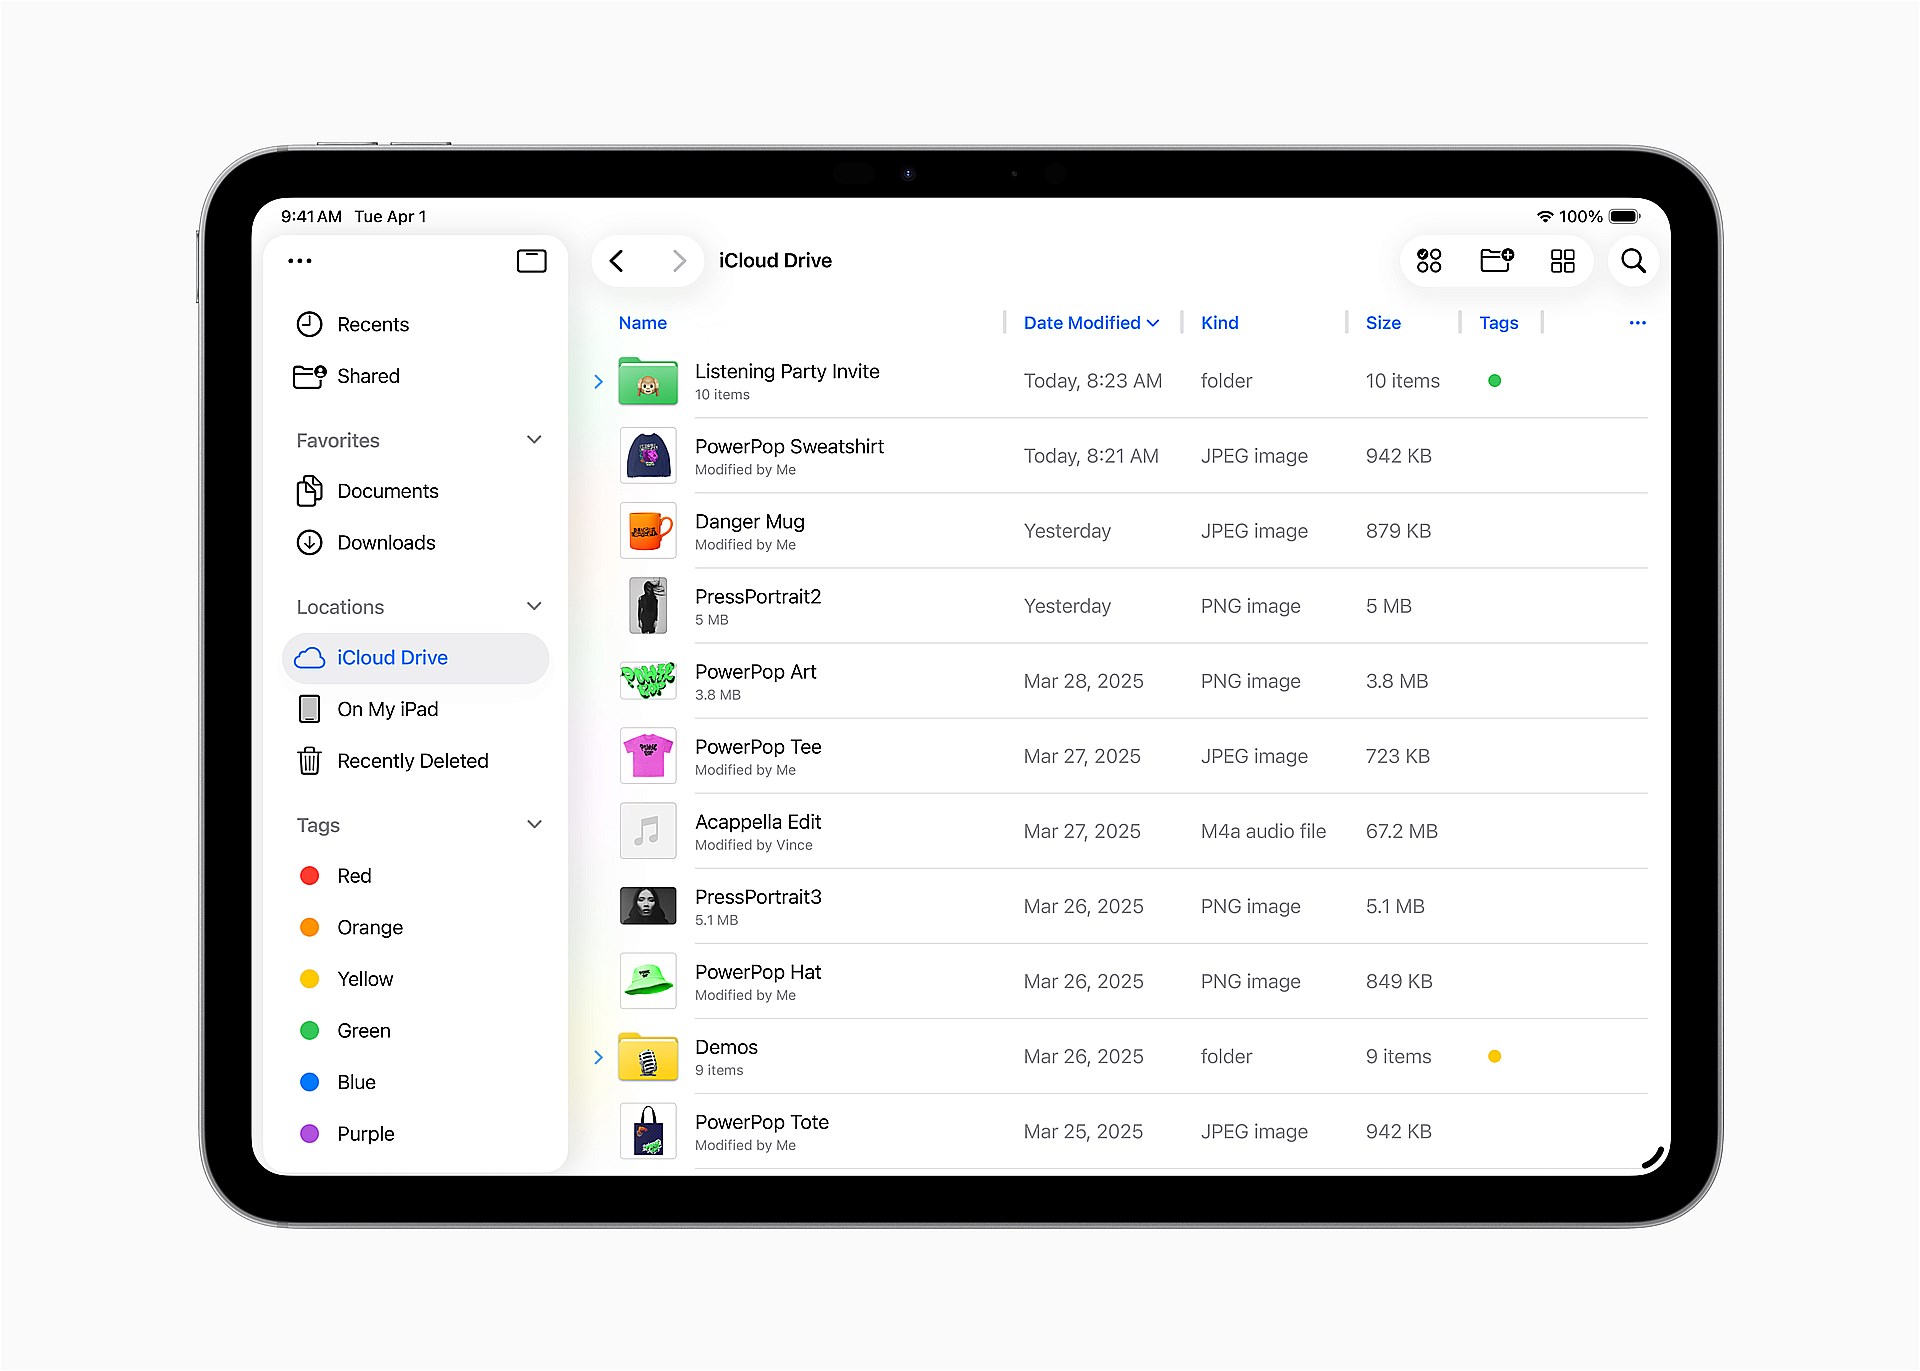Switch to grid view icon
Image resolution: width=1920 pixels, height=1371 pixels.
tap(1562, 261)
